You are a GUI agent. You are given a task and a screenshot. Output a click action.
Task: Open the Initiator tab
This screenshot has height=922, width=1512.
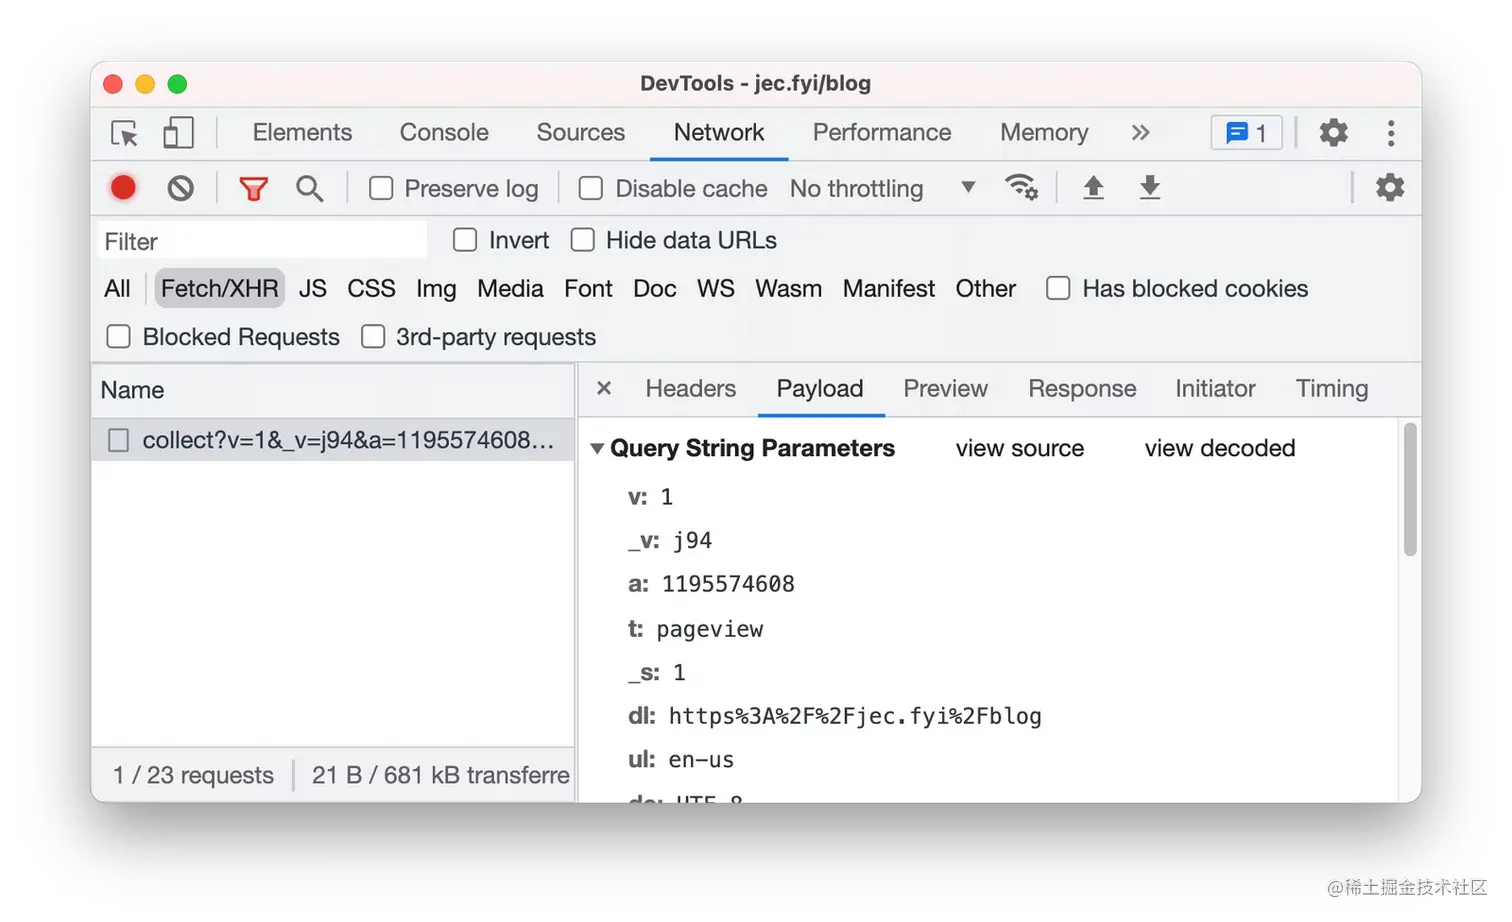coord(1215,388)
